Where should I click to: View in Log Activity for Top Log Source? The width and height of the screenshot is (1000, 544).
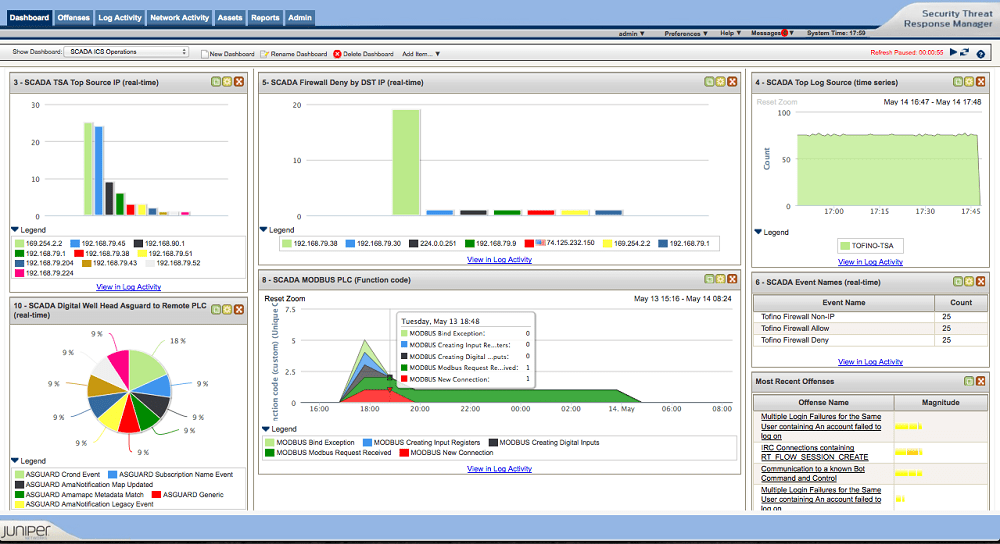[x=870, y=262]
